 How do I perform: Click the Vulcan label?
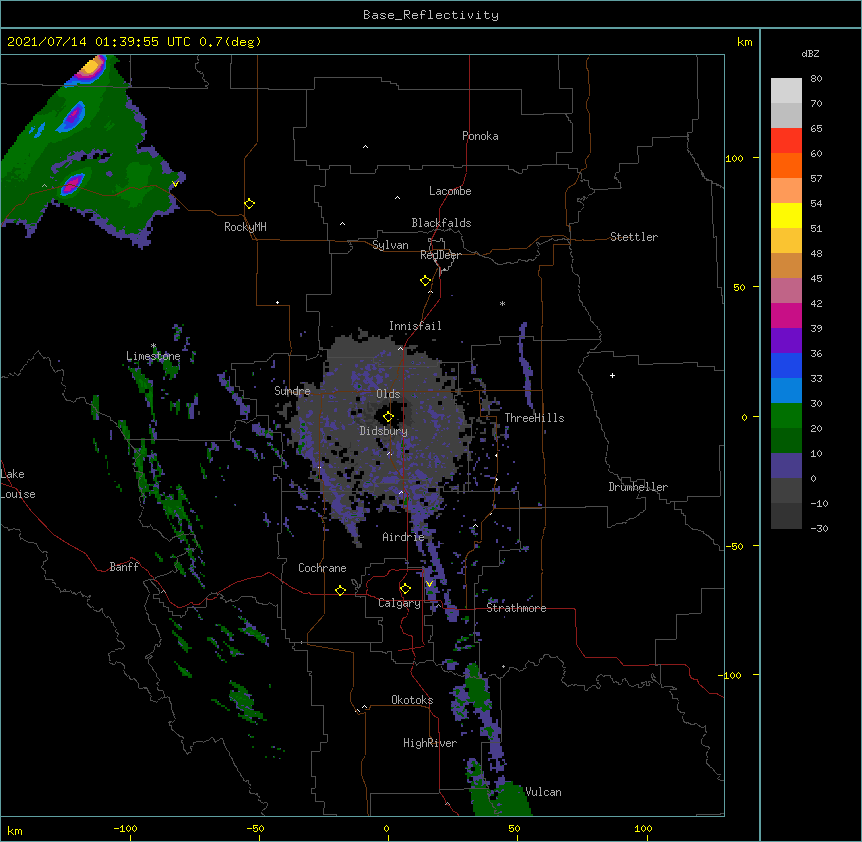[543, 792]
